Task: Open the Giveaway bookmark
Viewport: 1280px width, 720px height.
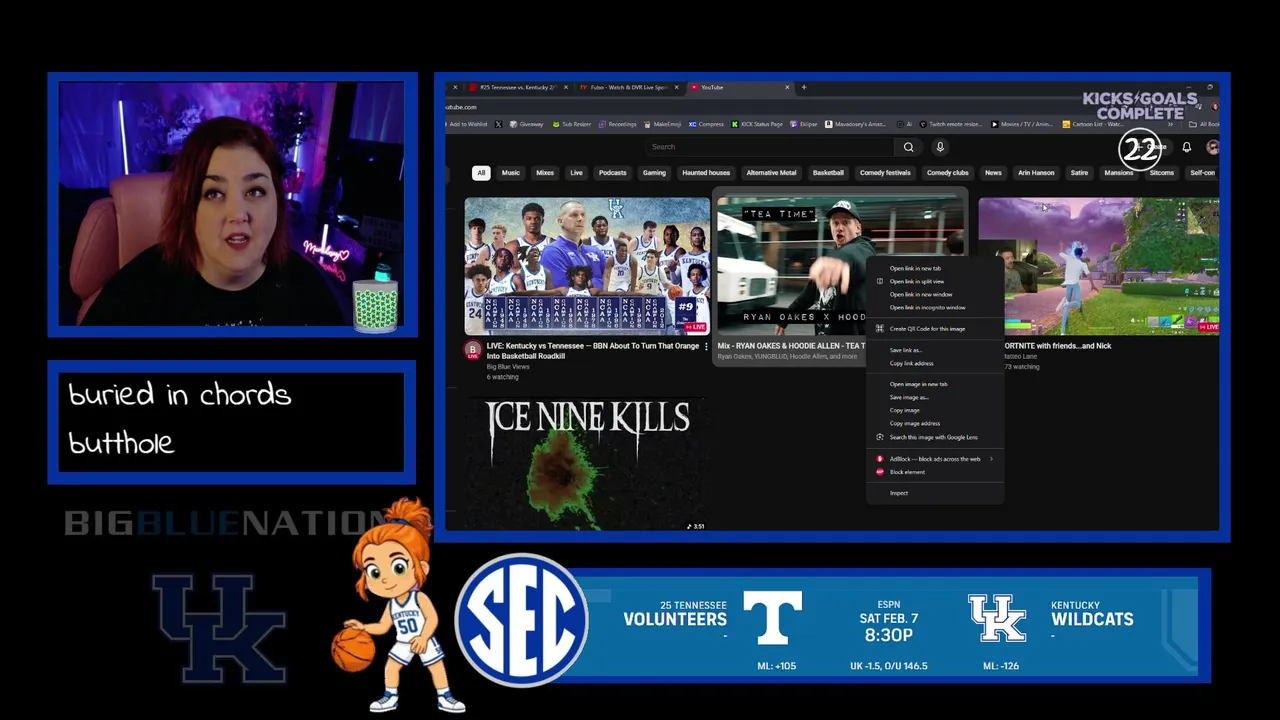Action: tap(526, 124)
